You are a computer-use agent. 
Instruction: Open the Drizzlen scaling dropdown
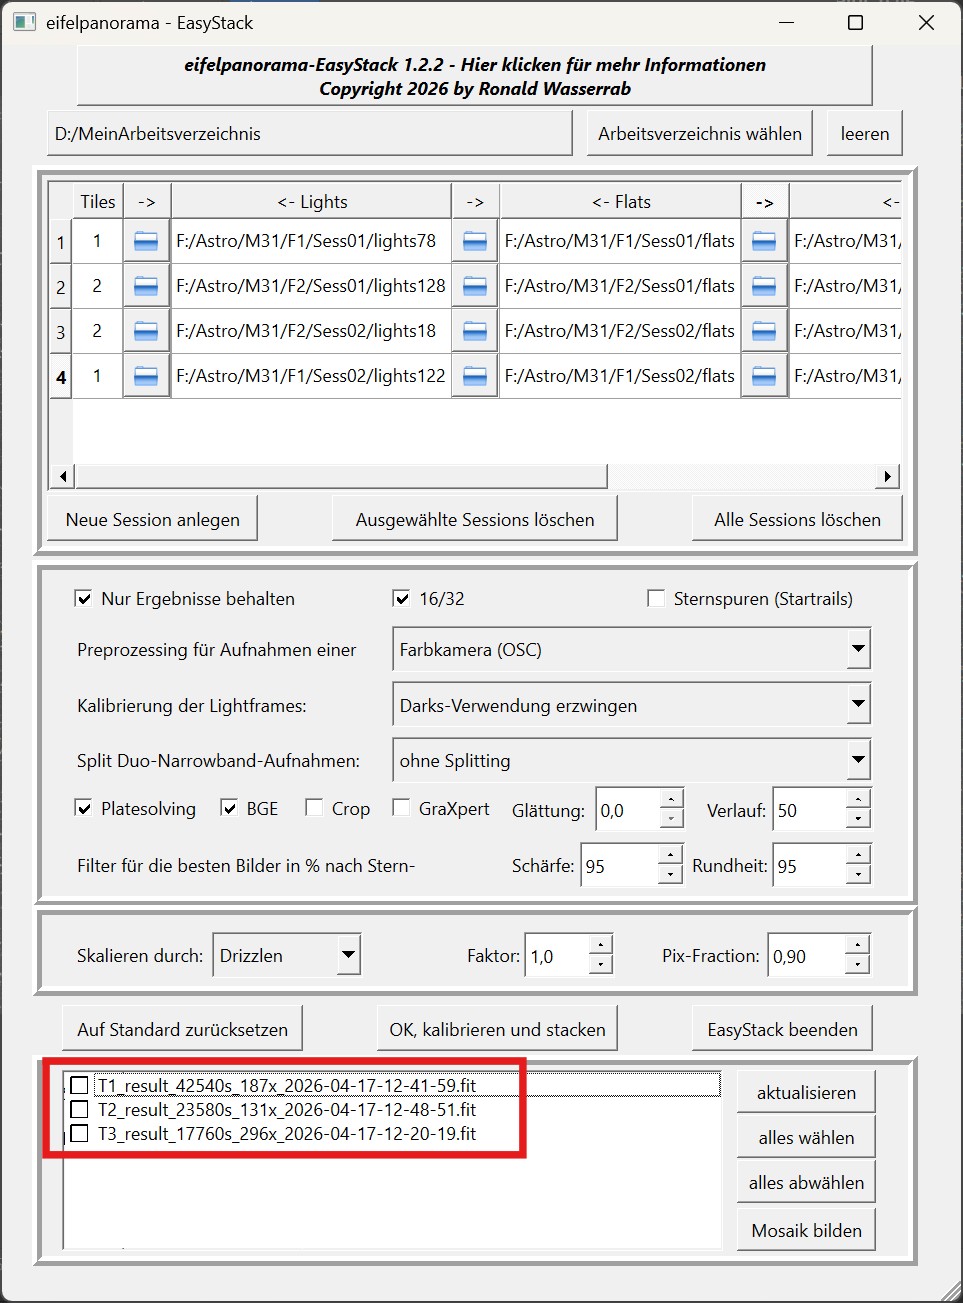click(x=347, y=955)
